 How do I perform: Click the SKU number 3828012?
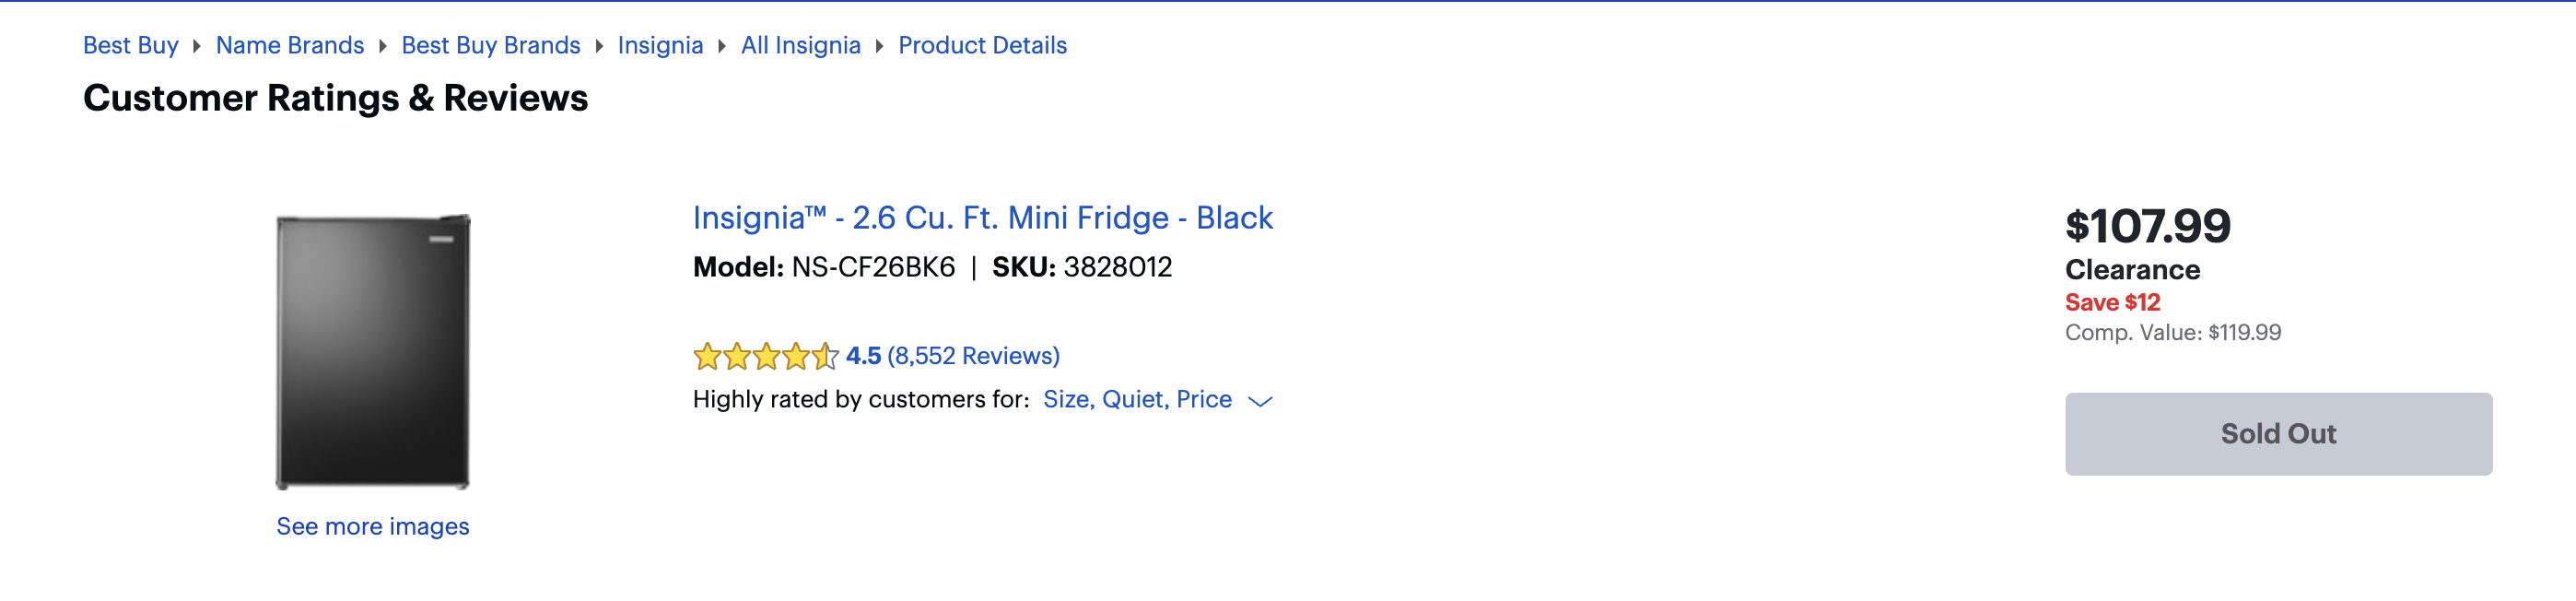[1117, 267]
